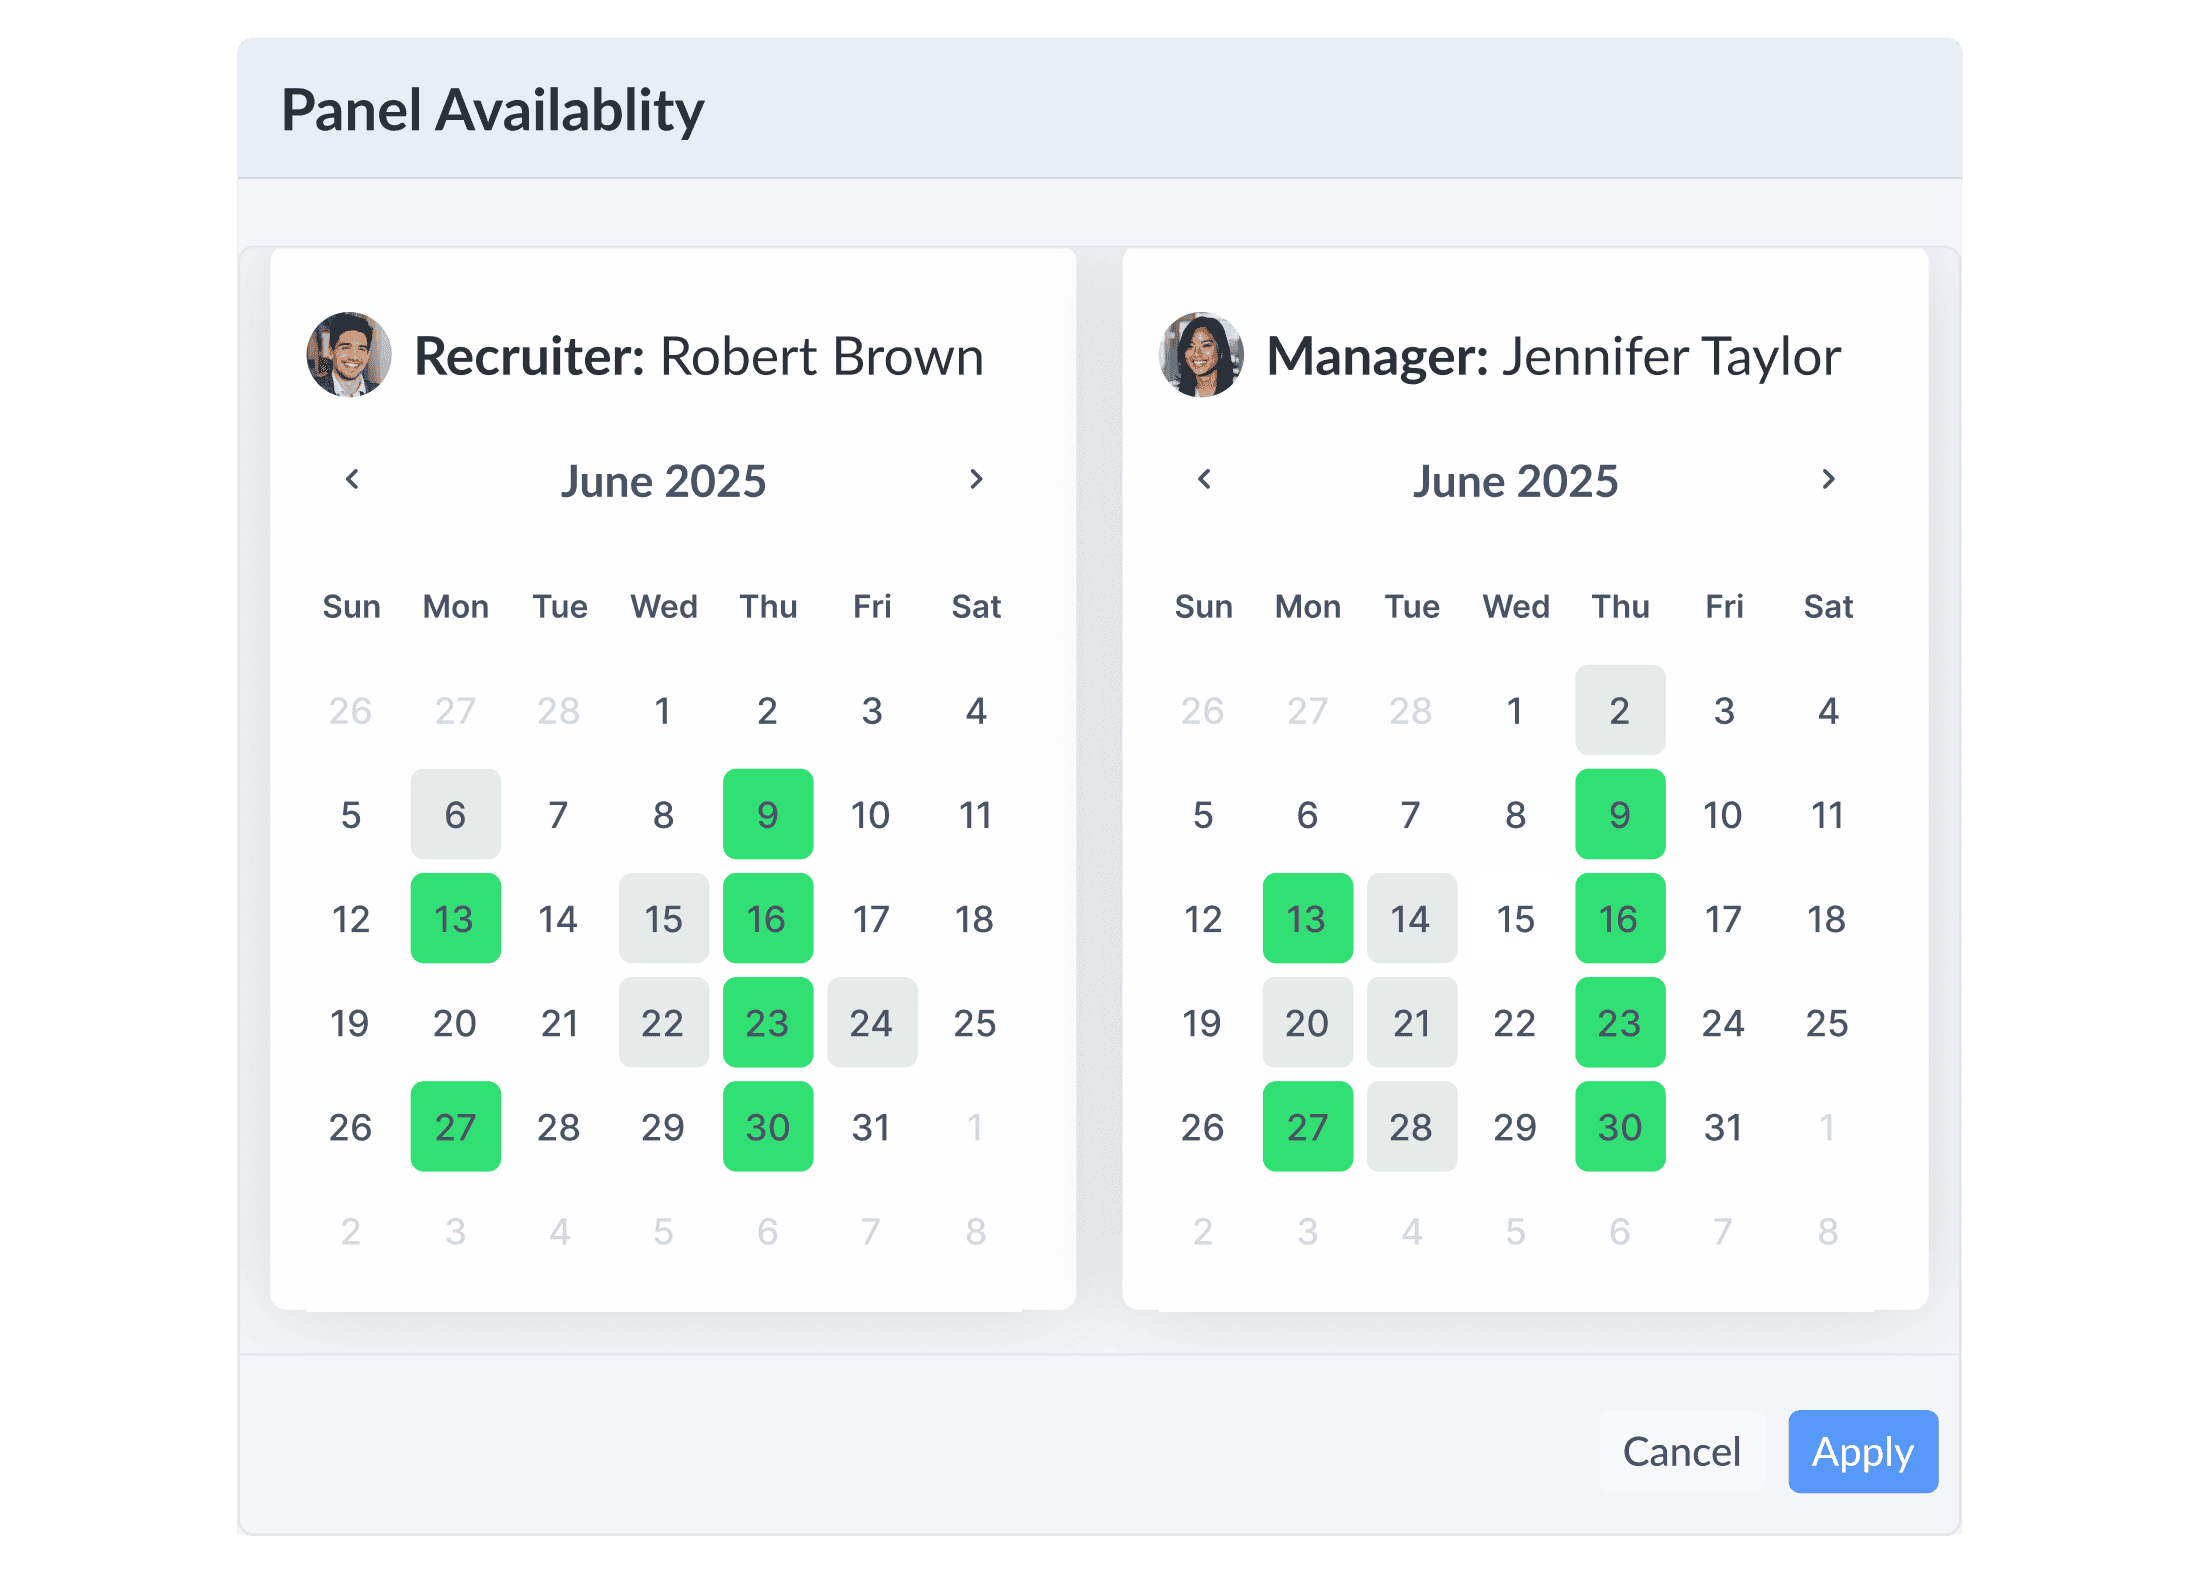Pick grey day 14 in Manager calendar
The image size is (2200, 1572).
click(x=1412, y=918)
